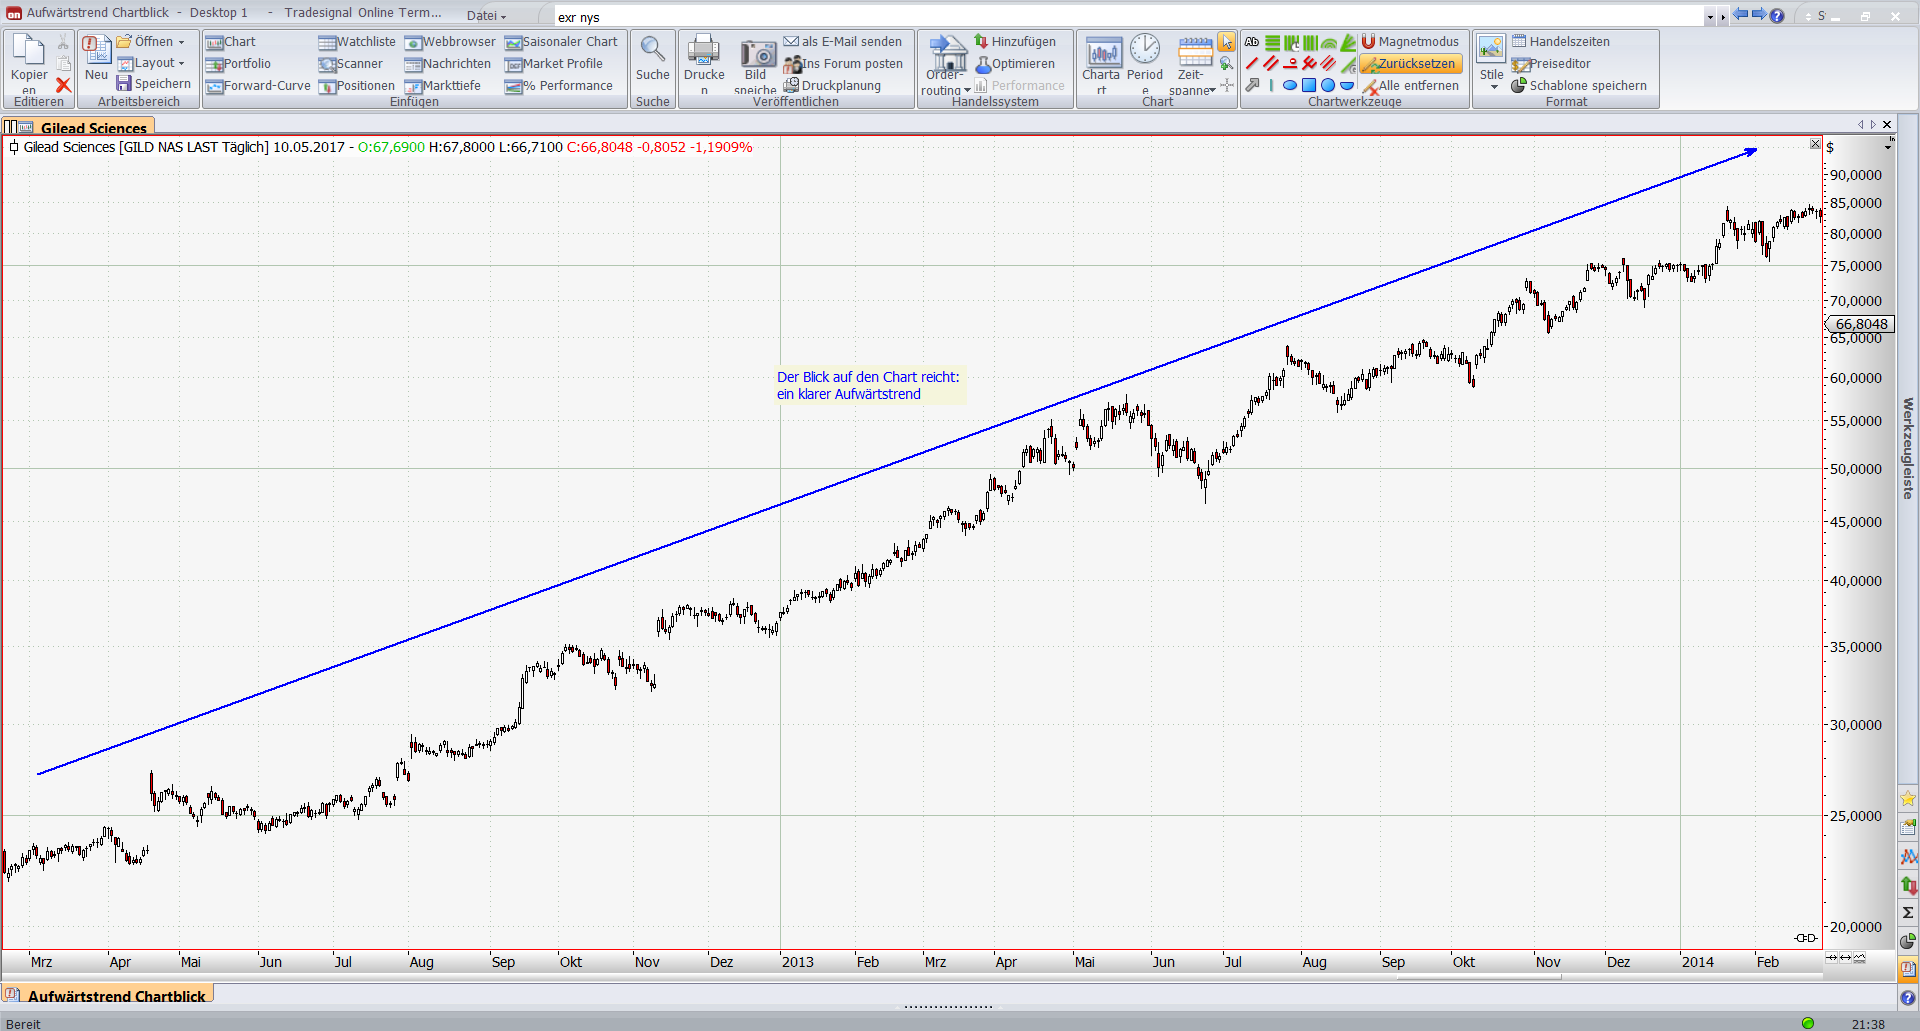The width and height of the screenshot is (1920, 1031).
Task: Click the Sigma icon in right sidebar
Action: point(1908,912)
